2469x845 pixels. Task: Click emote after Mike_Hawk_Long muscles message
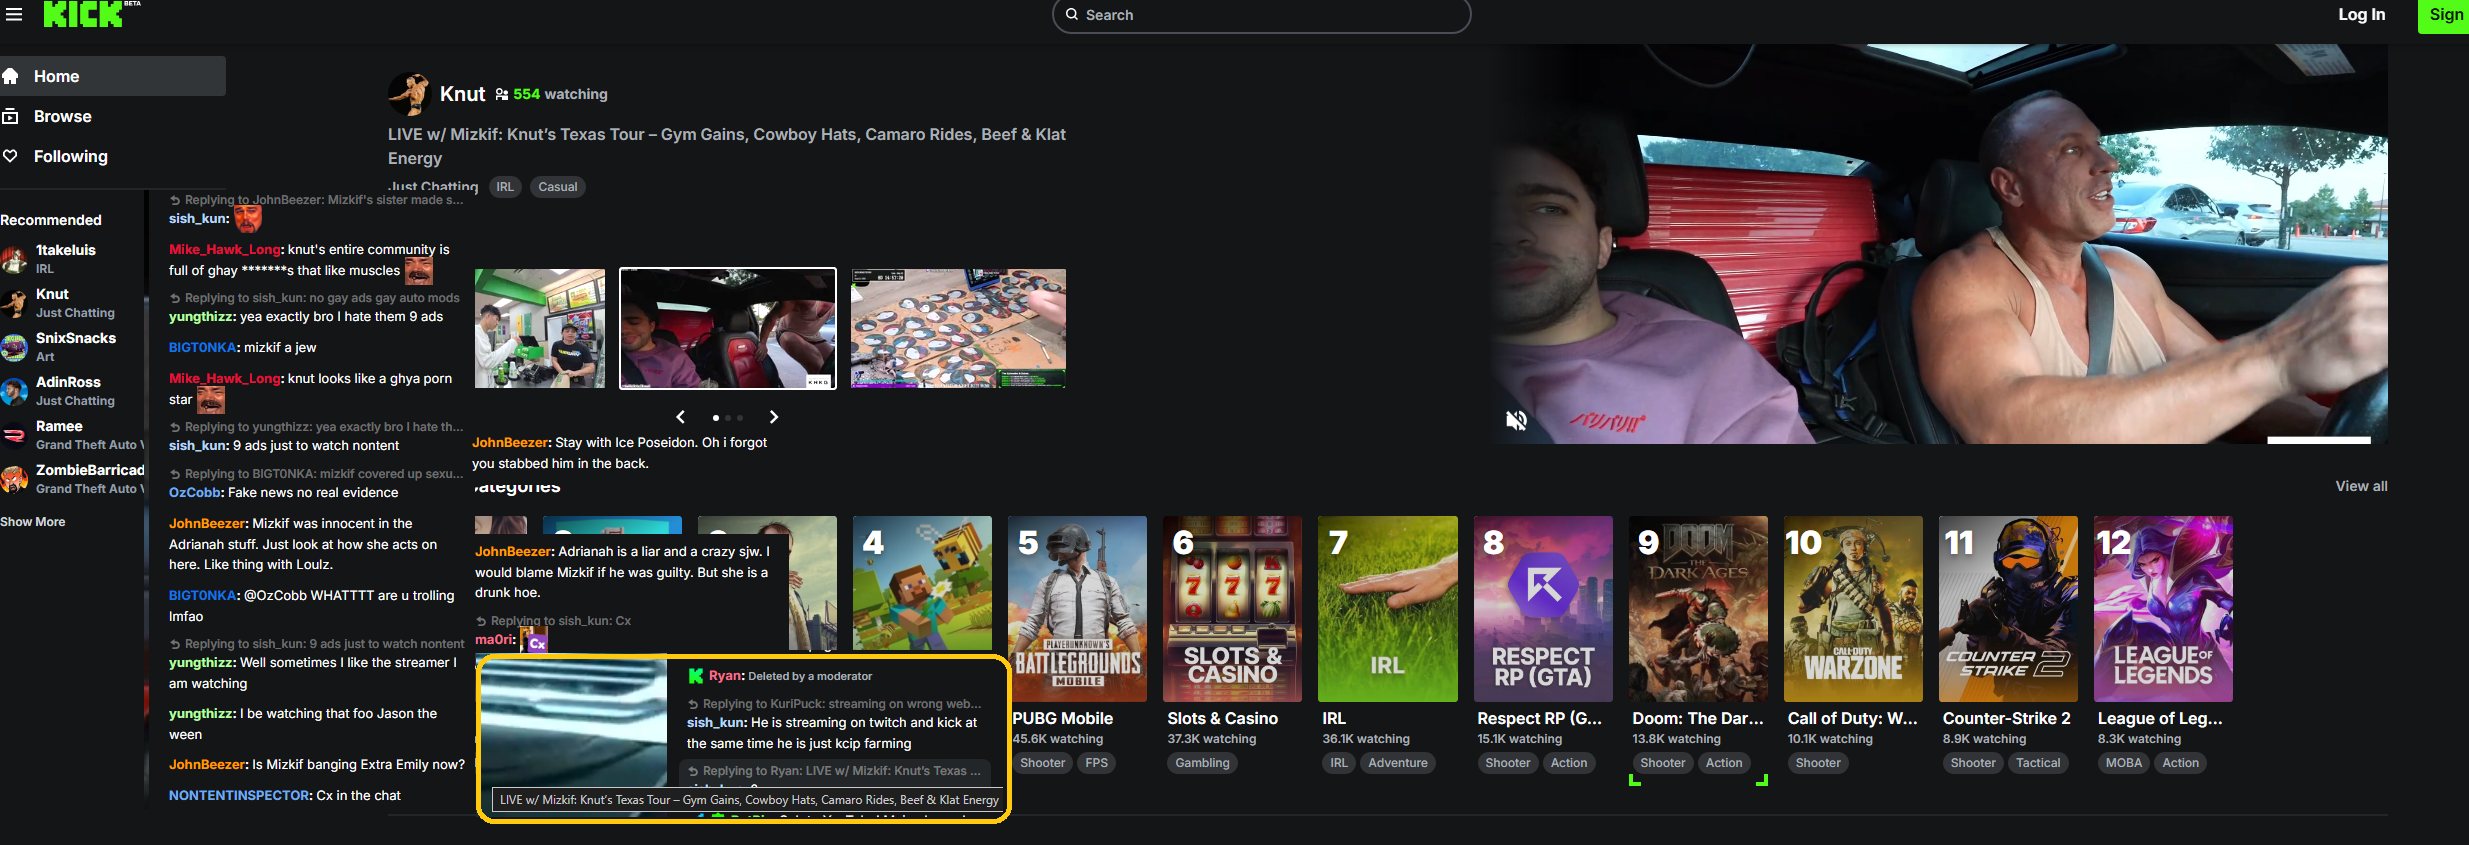tap(418, 270)
